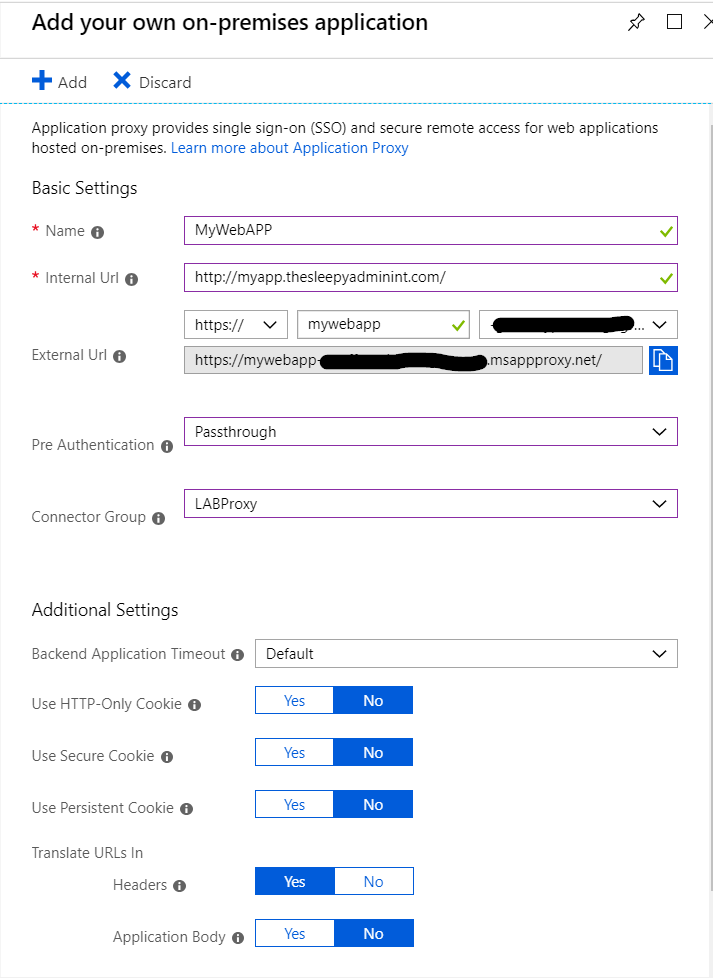Enable Use HTTP-Only Cookie with Yes
713x978 pixels.
pyautogui.click(x=294, y=700)
